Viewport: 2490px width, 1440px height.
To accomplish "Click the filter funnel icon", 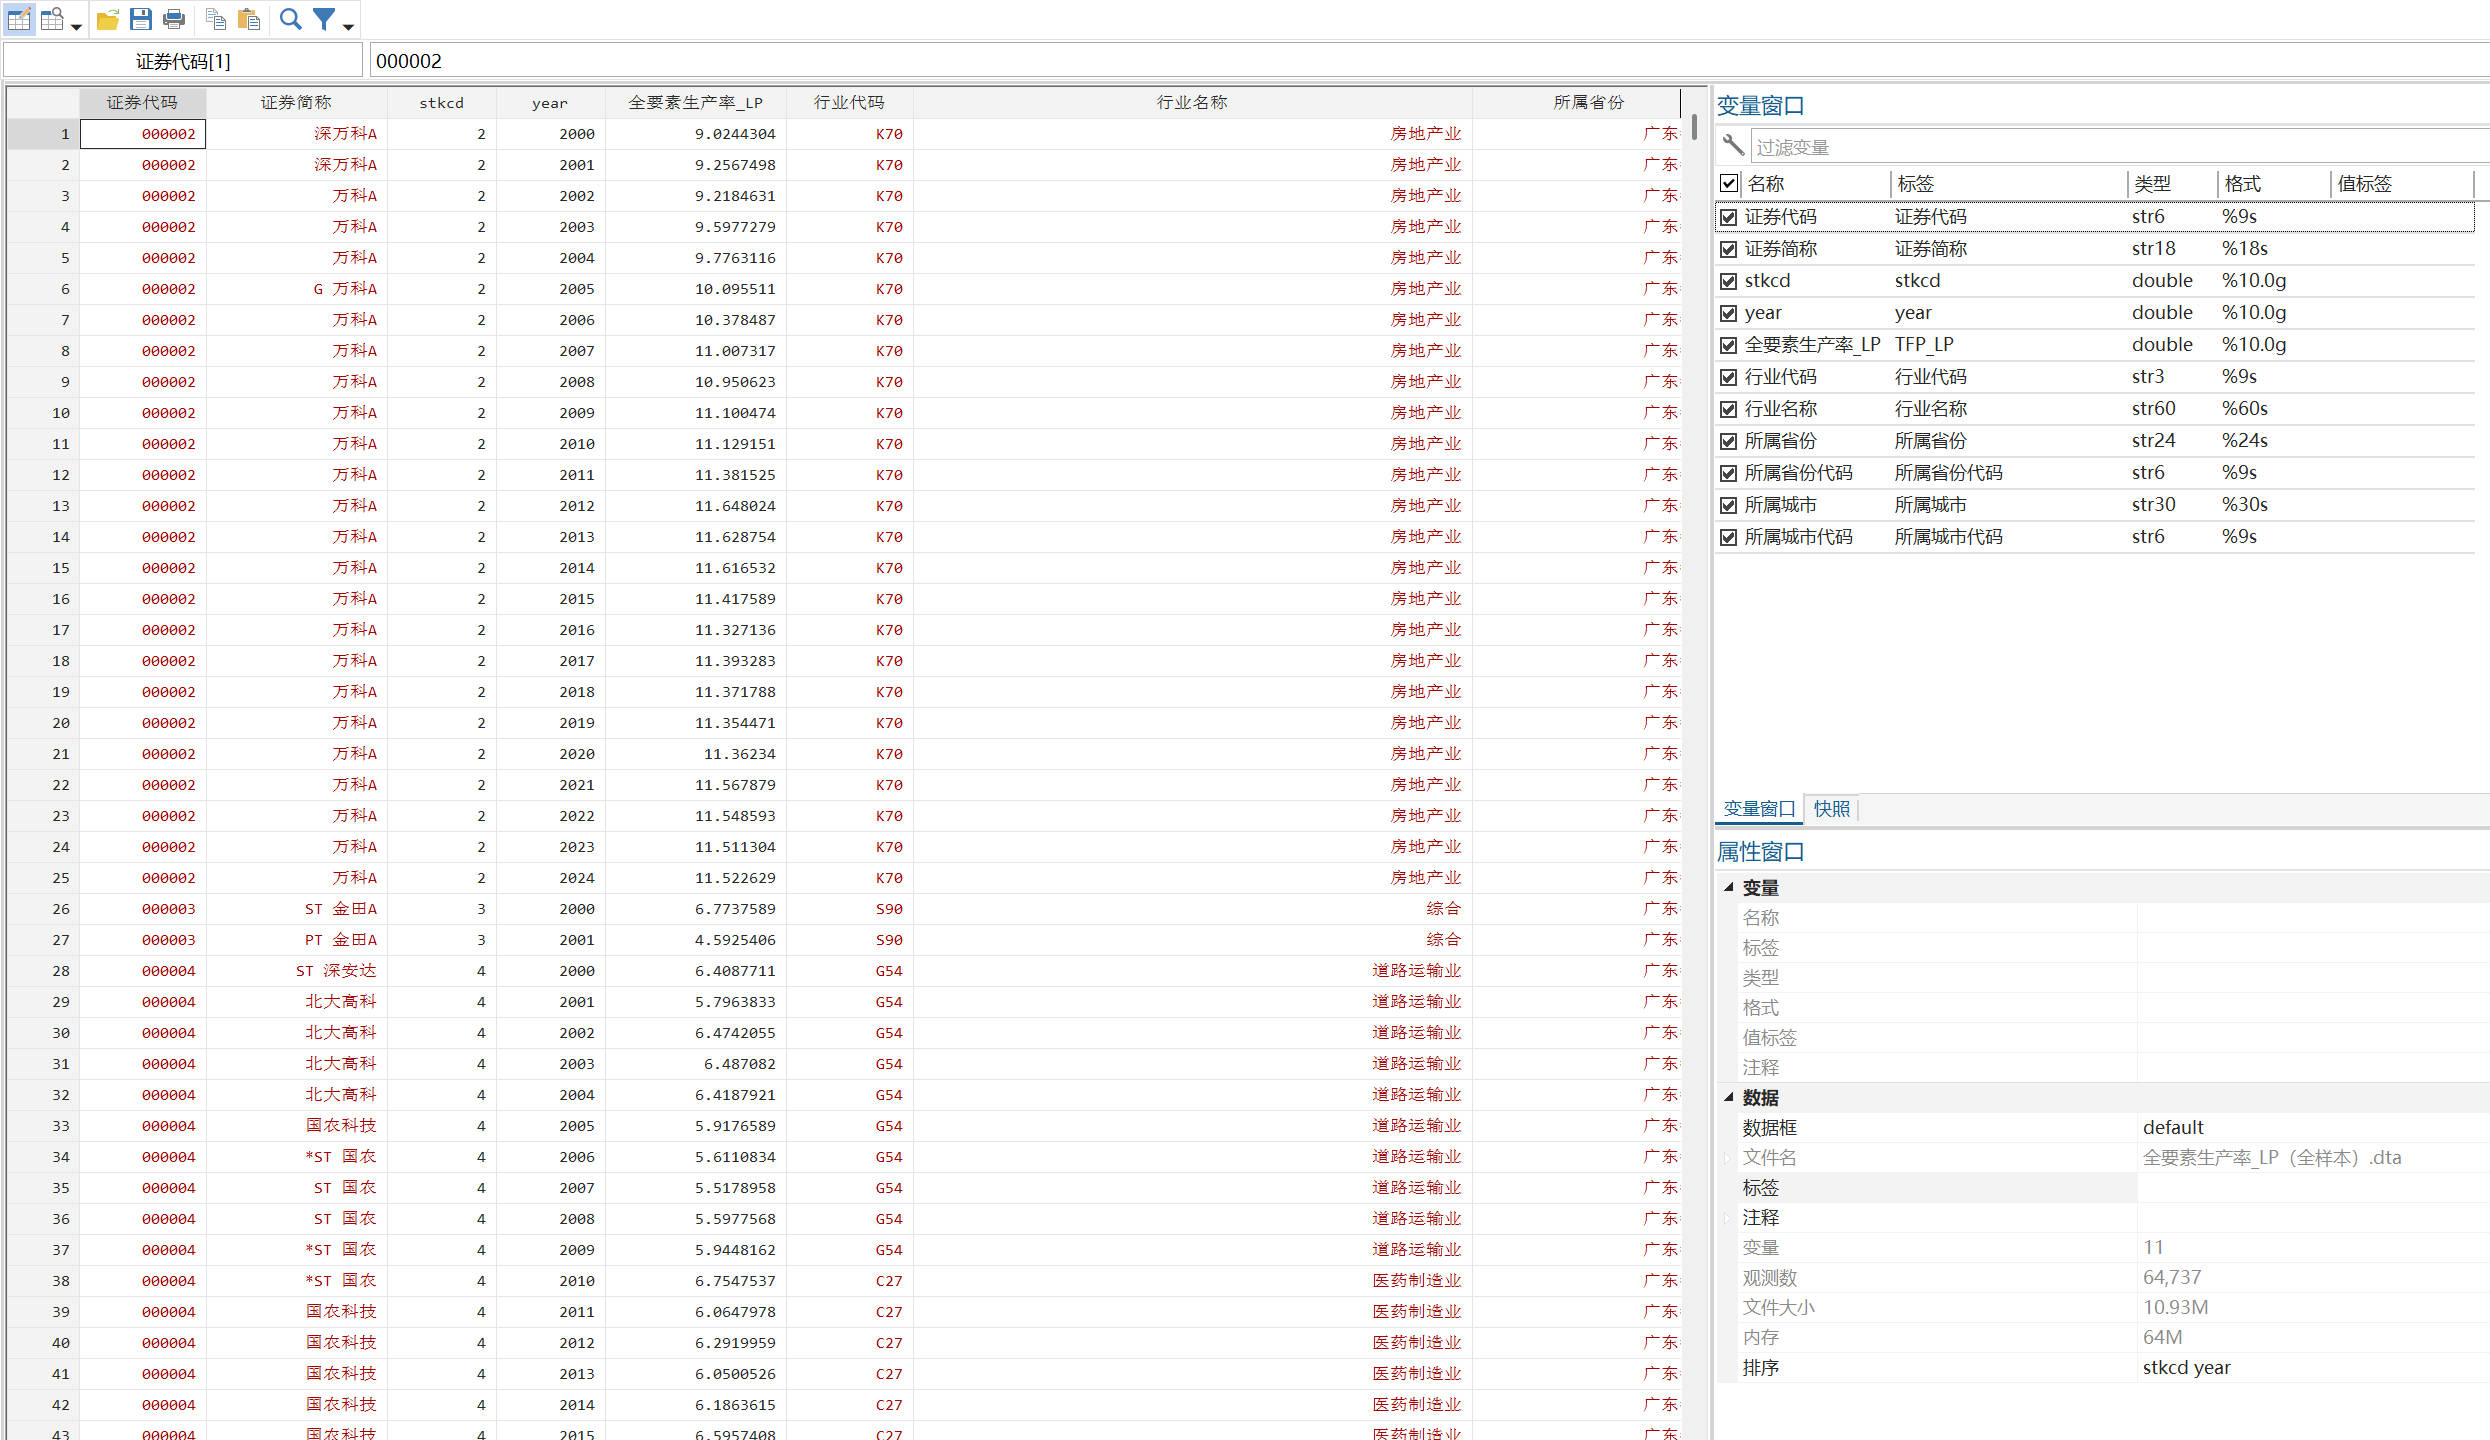I will click(324, 19).
